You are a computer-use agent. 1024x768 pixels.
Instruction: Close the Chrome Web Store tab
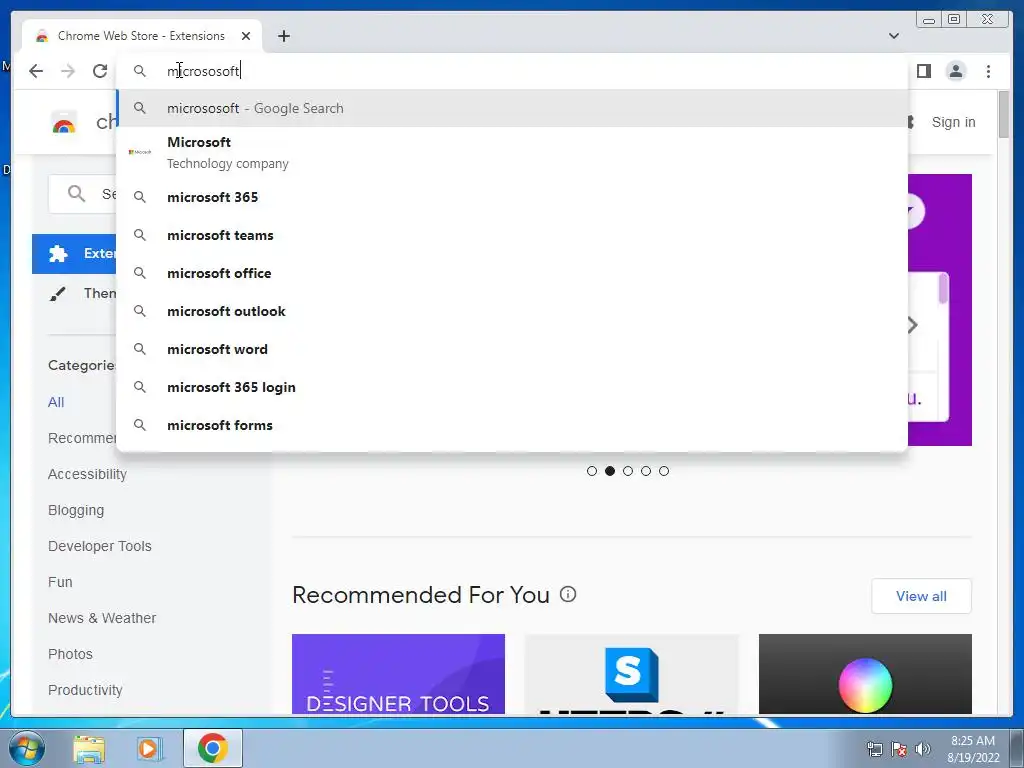click(246, 36)
